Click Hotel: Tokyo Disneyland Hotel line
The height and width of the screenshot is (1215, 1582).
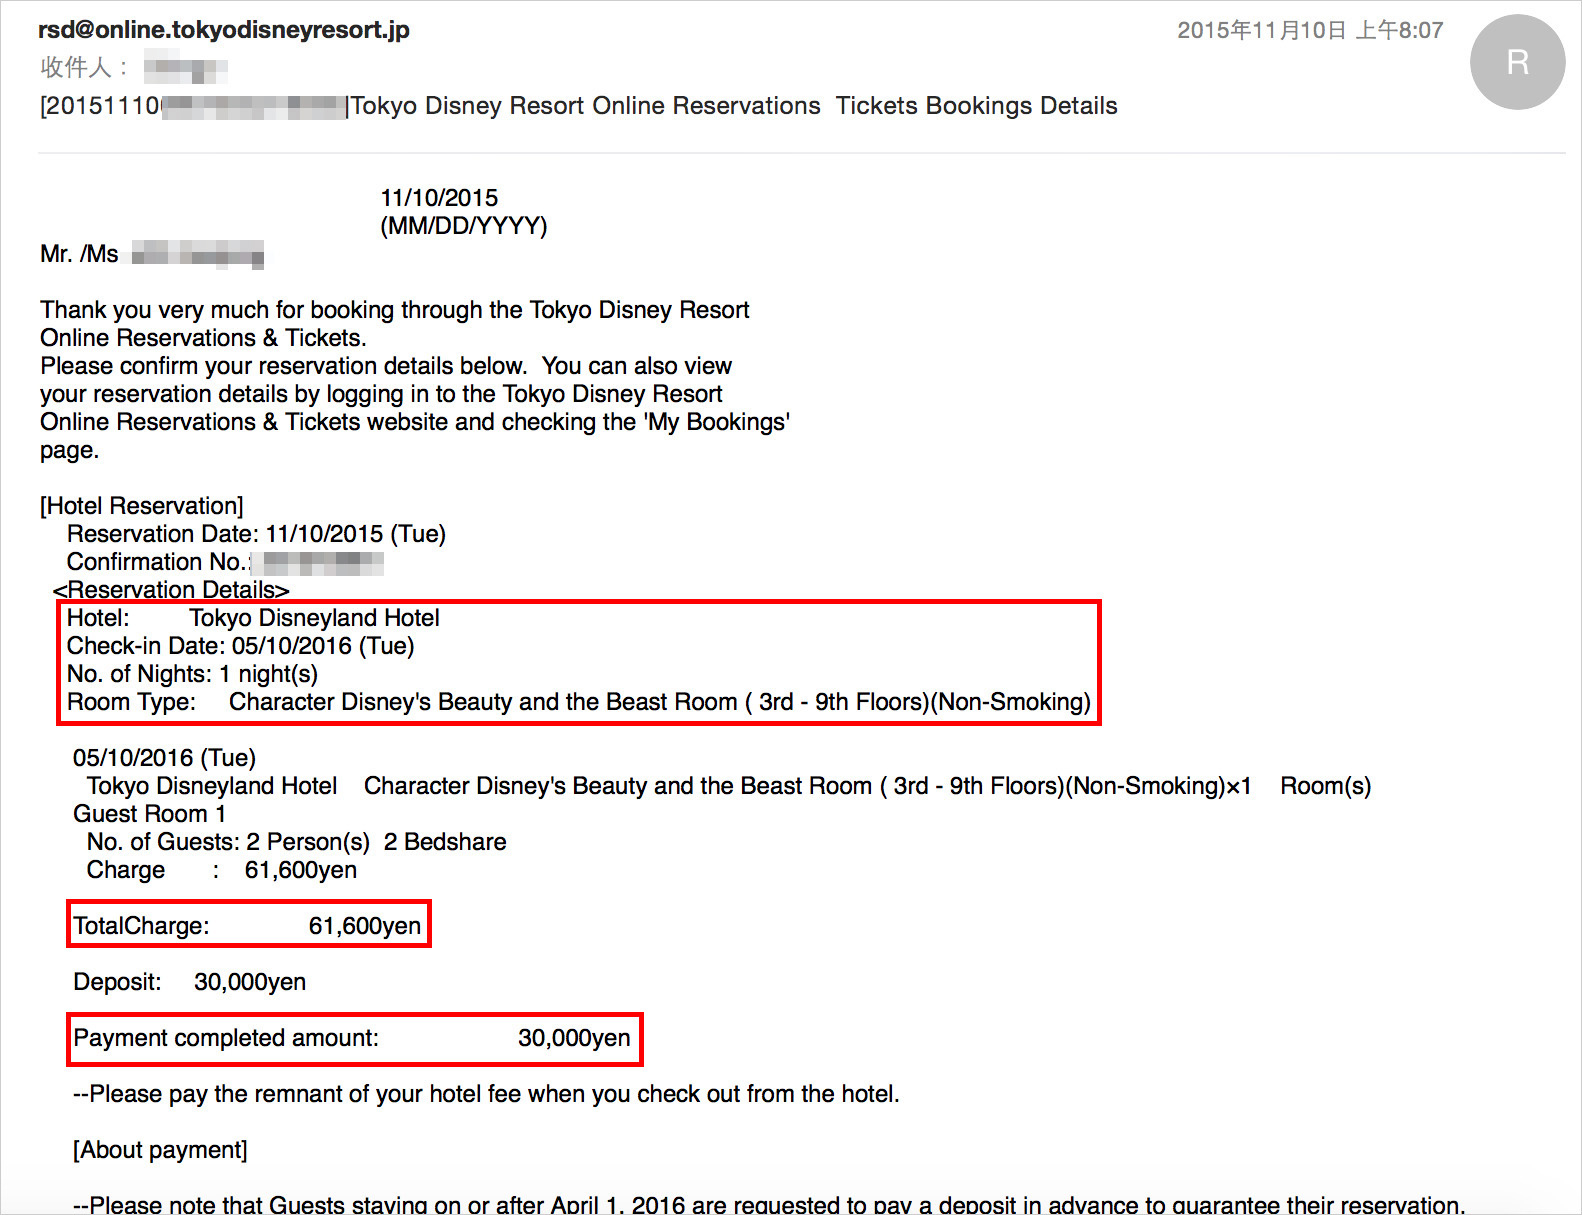(253, 618)
